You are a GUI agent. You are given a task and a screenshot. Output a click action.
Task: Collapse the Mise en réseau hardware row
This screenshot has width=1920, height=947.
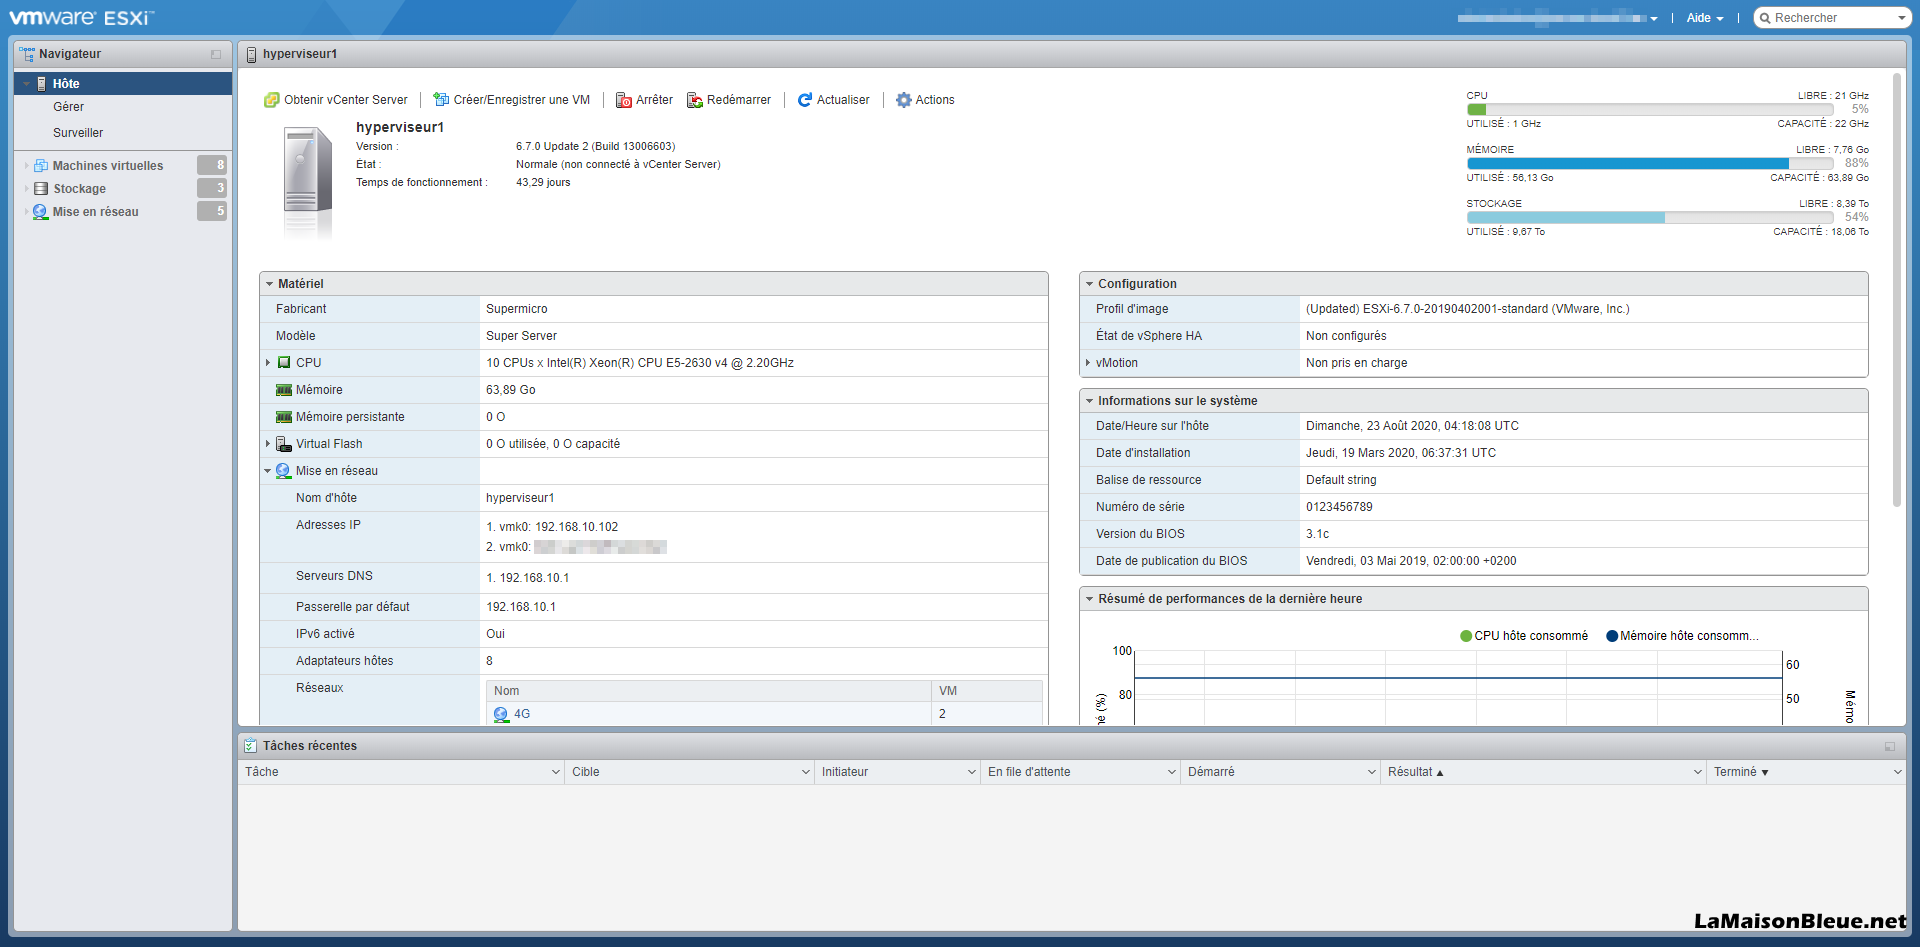pos(268,471)
